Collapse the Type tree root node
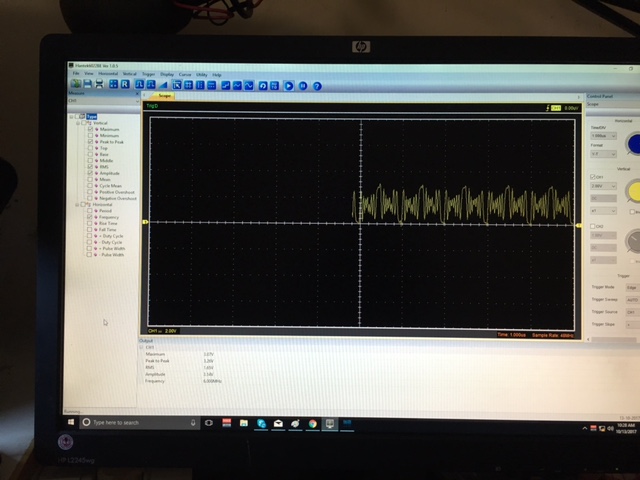This screenshot has height=480, width=640. pos(71,116)
